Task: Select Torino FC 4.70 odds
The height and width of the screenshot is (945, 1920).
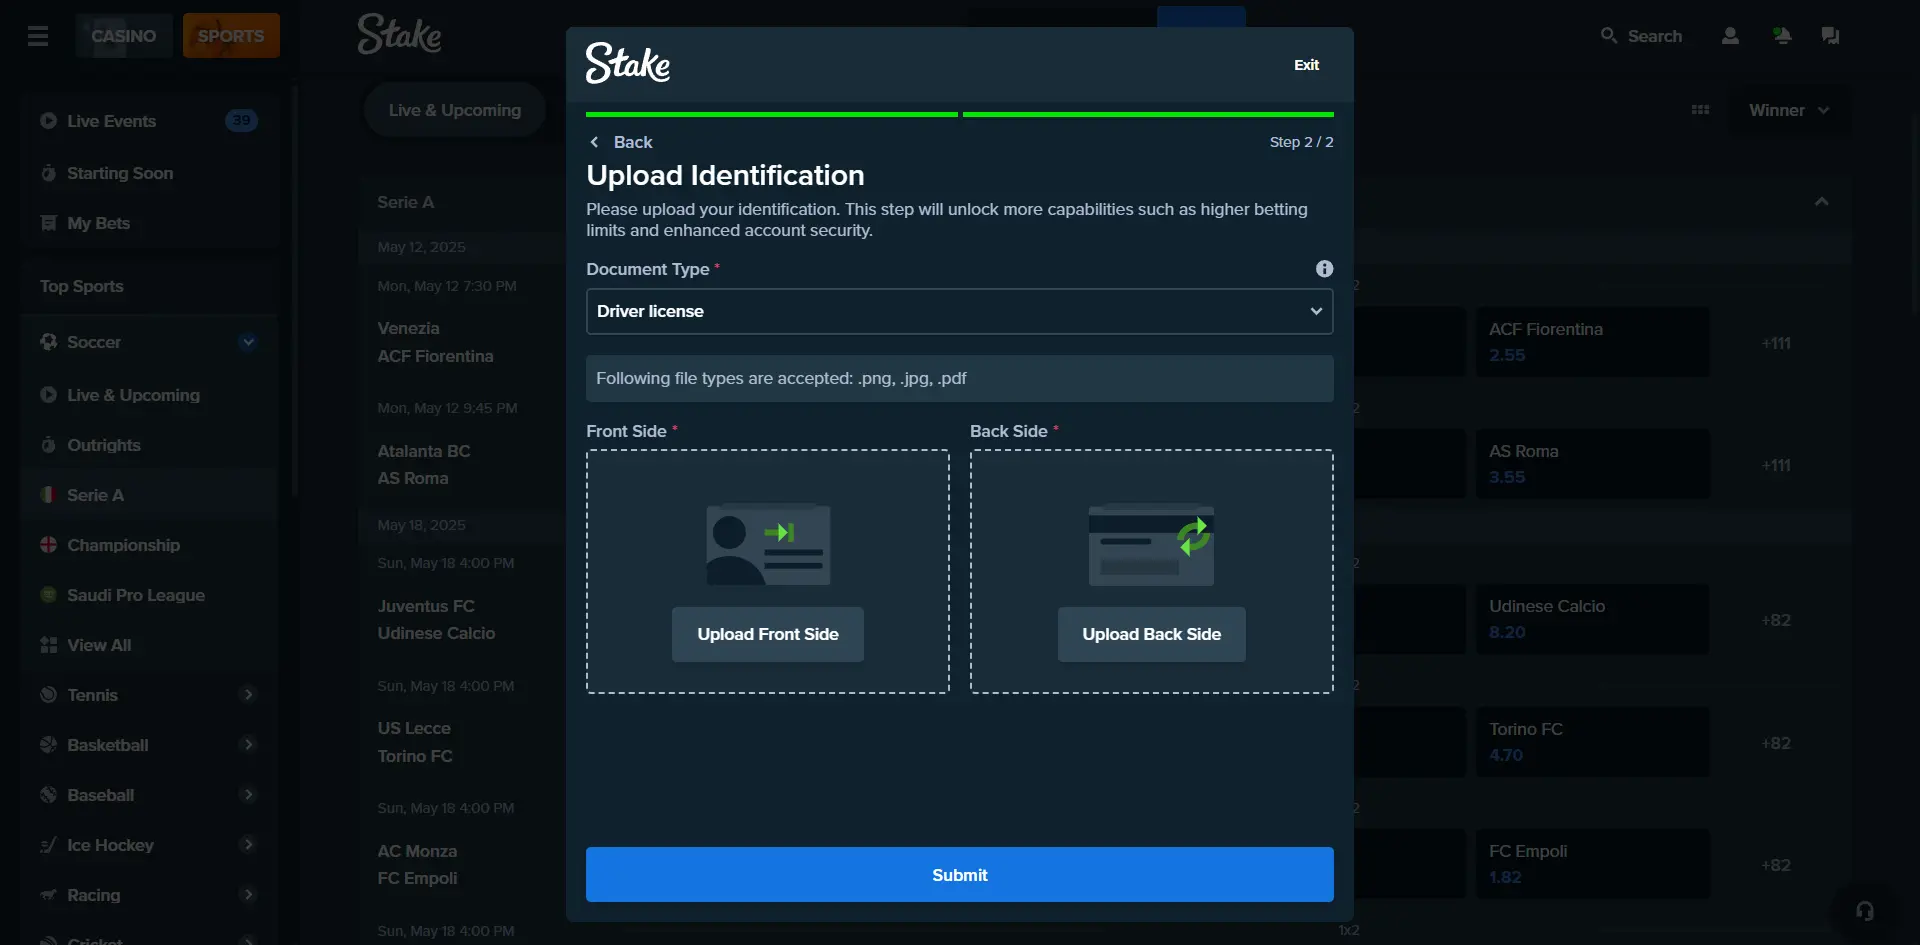Action: (x=1593, y=742)
